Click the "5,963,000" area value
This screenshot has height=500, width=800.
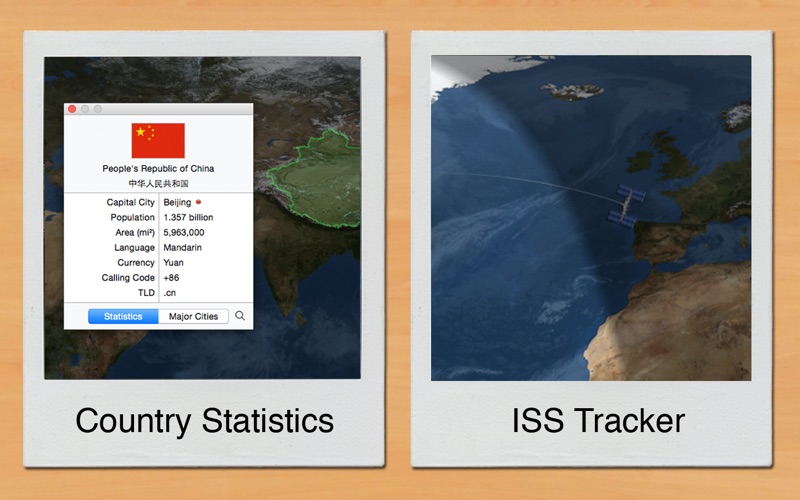click(x=184, y=233)
